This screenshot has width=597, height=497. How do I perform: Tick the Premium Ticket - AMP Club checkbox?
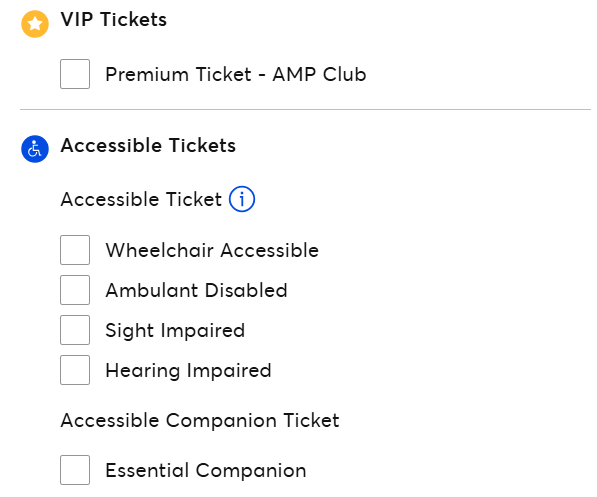(75, 74)
